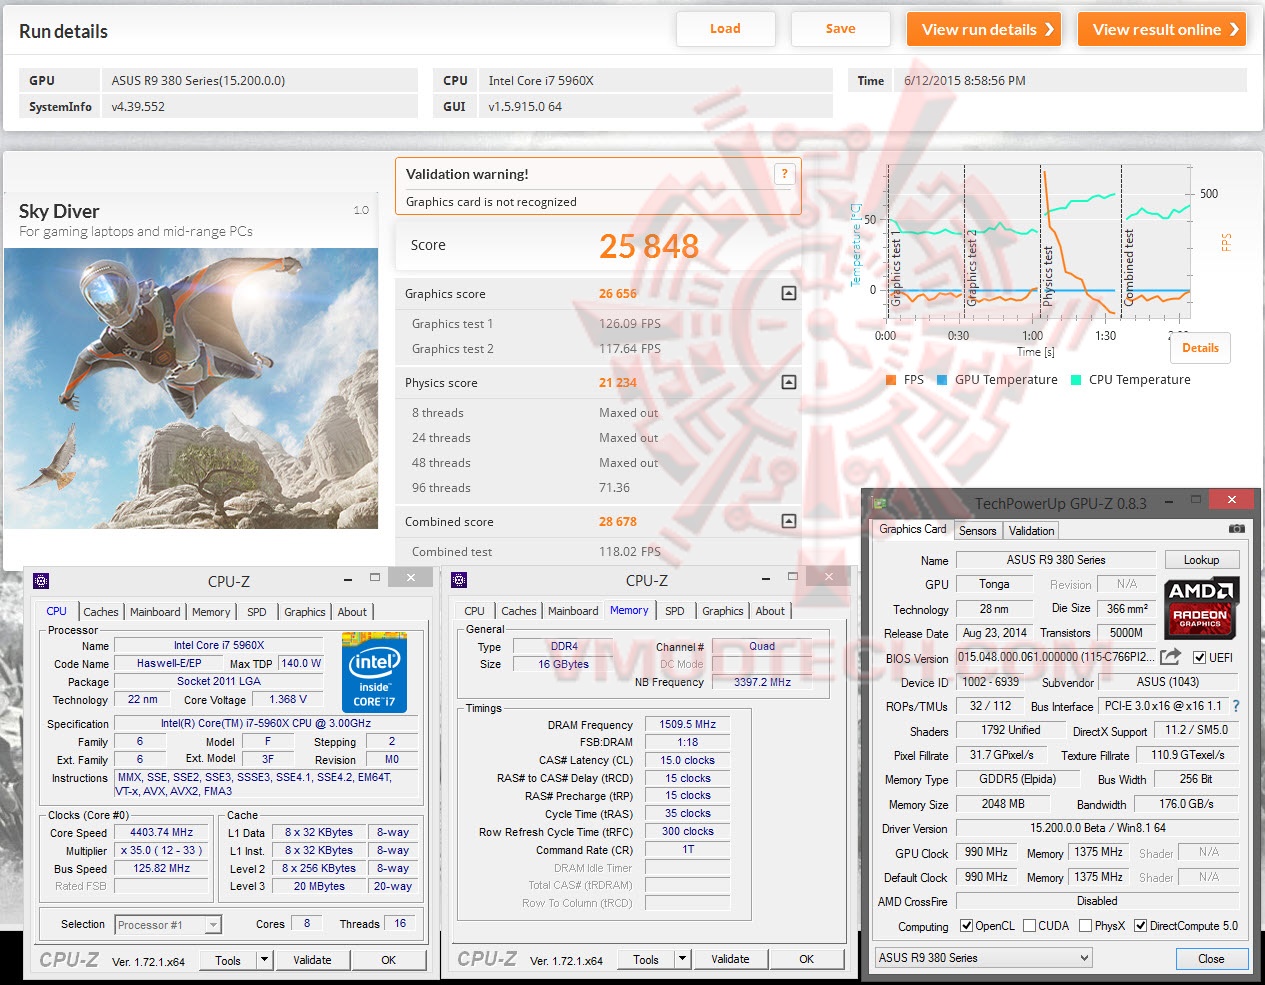Click the Save button
This screenshot has width=1265, height=985.
pyautogui.click(x=841, y=29)
